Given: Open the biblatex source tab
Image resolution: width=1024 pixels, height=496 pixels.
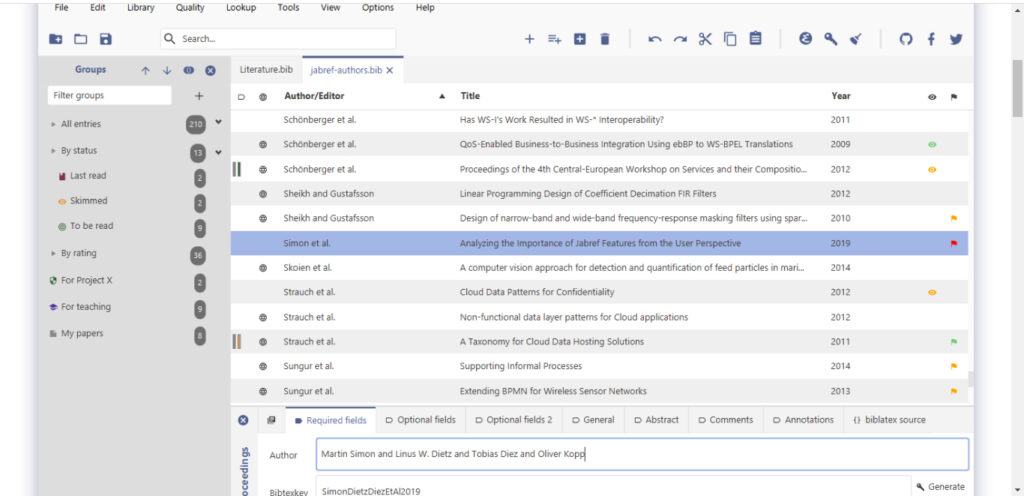Looking at the screenshot, I should [889, 420].
